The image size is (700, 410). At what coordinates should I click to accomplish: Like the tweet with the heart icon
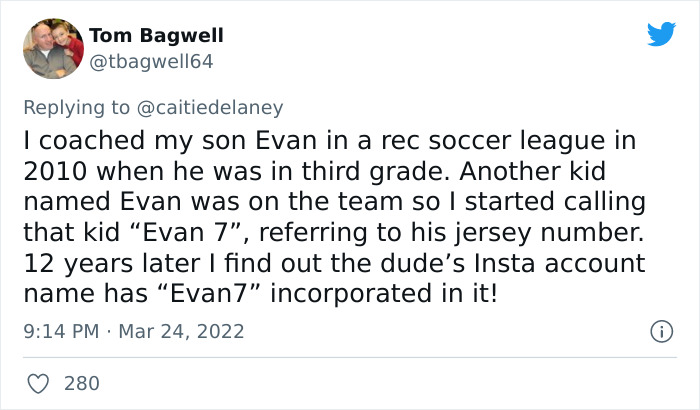[x=38, y=382]
